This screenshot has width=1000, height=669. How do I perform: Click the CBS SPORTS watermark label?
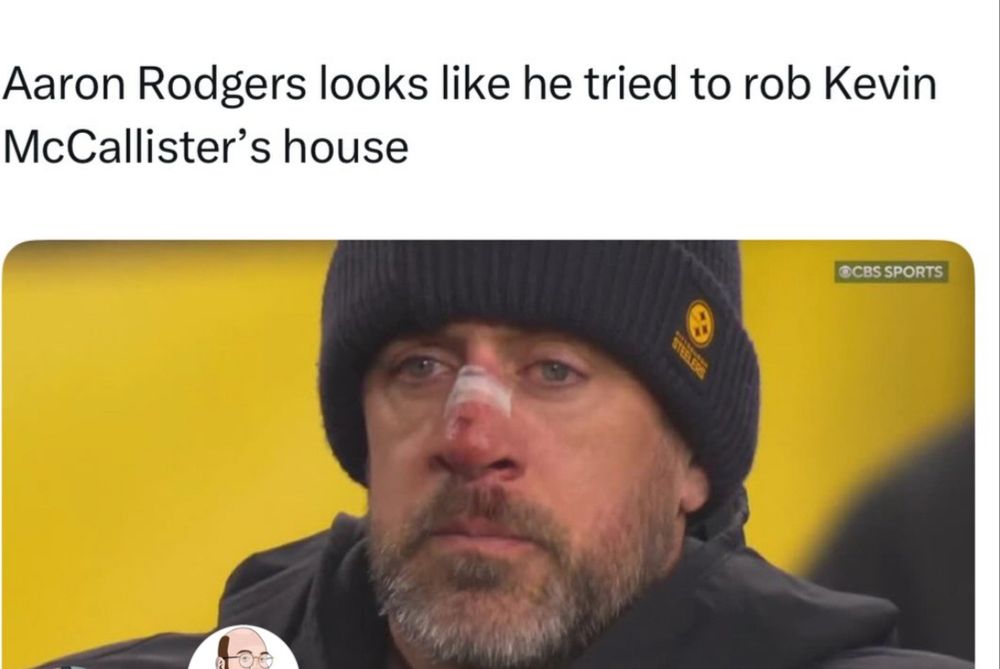click(x=892, y=272)
